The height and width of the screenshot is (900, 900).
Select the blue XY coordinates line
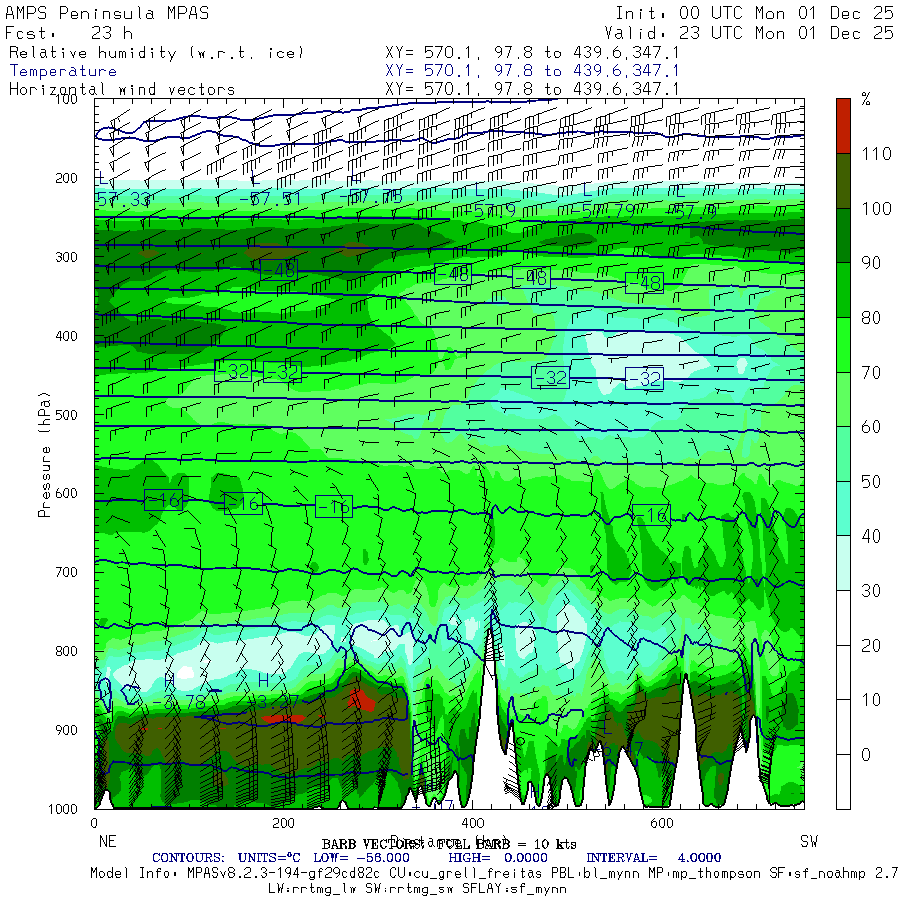[532, 71]
